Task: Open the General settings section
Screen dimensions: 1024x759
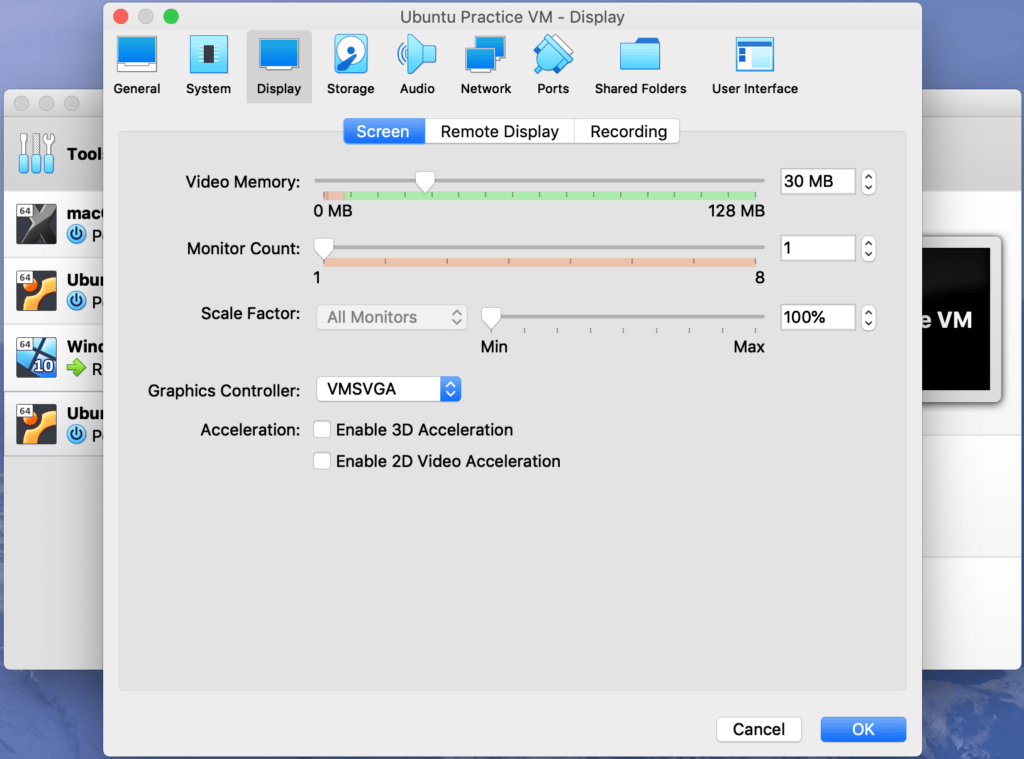Action: point(136,66)
